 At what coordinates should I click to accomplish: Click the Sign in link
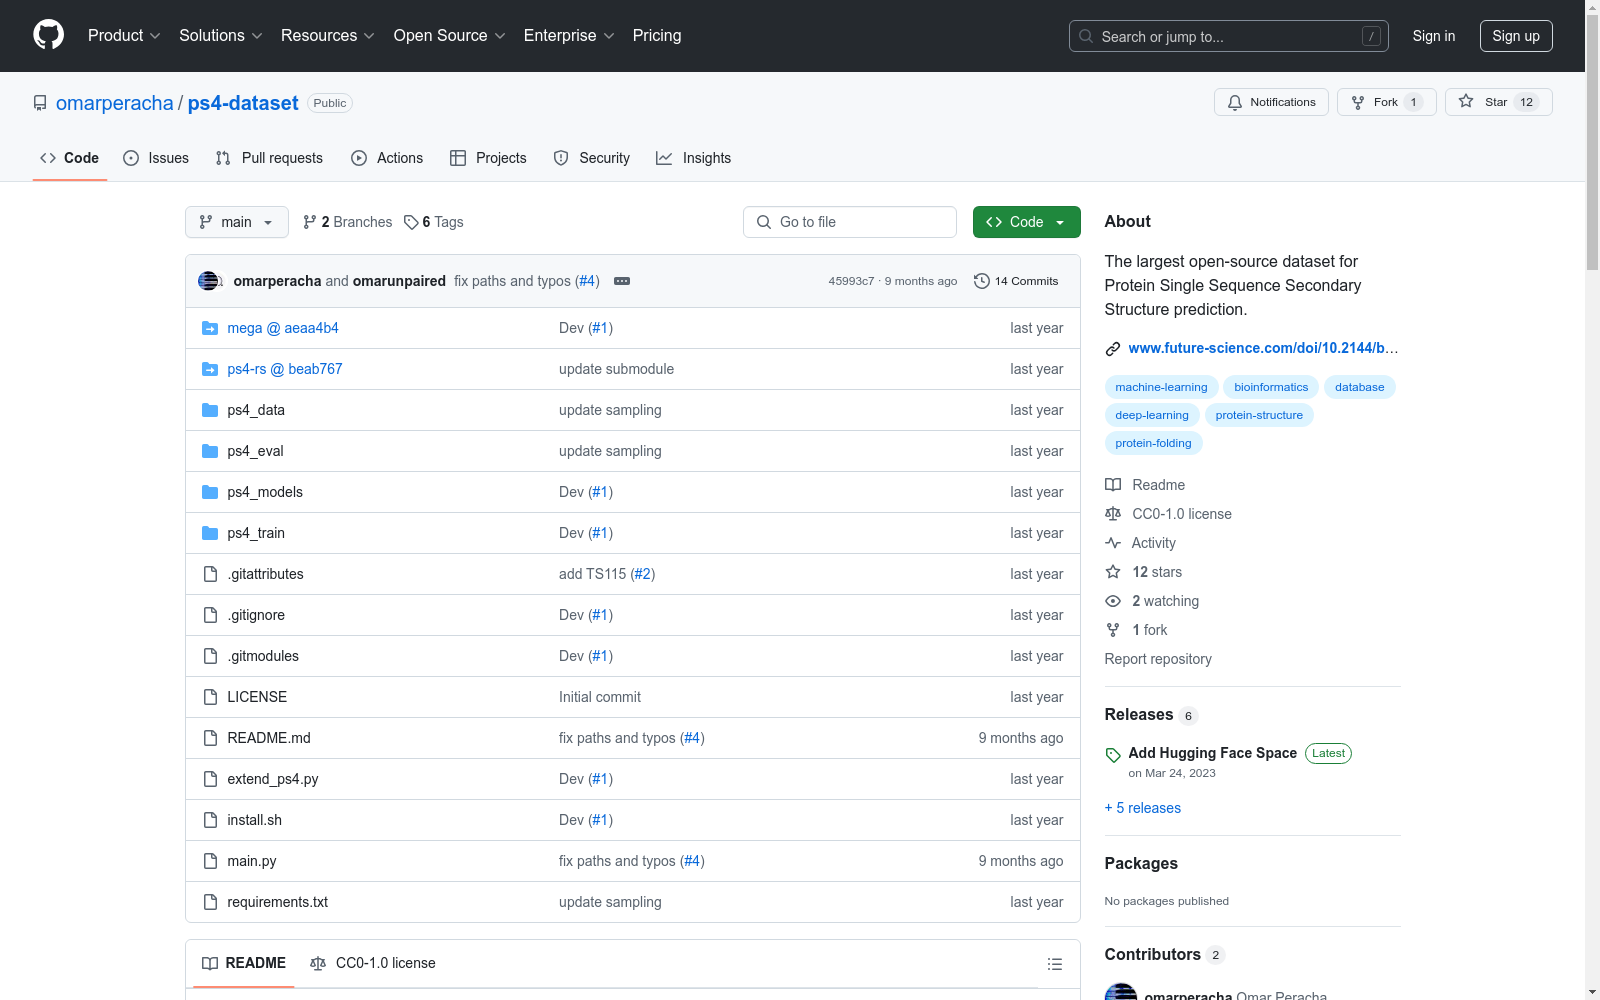1434,36
